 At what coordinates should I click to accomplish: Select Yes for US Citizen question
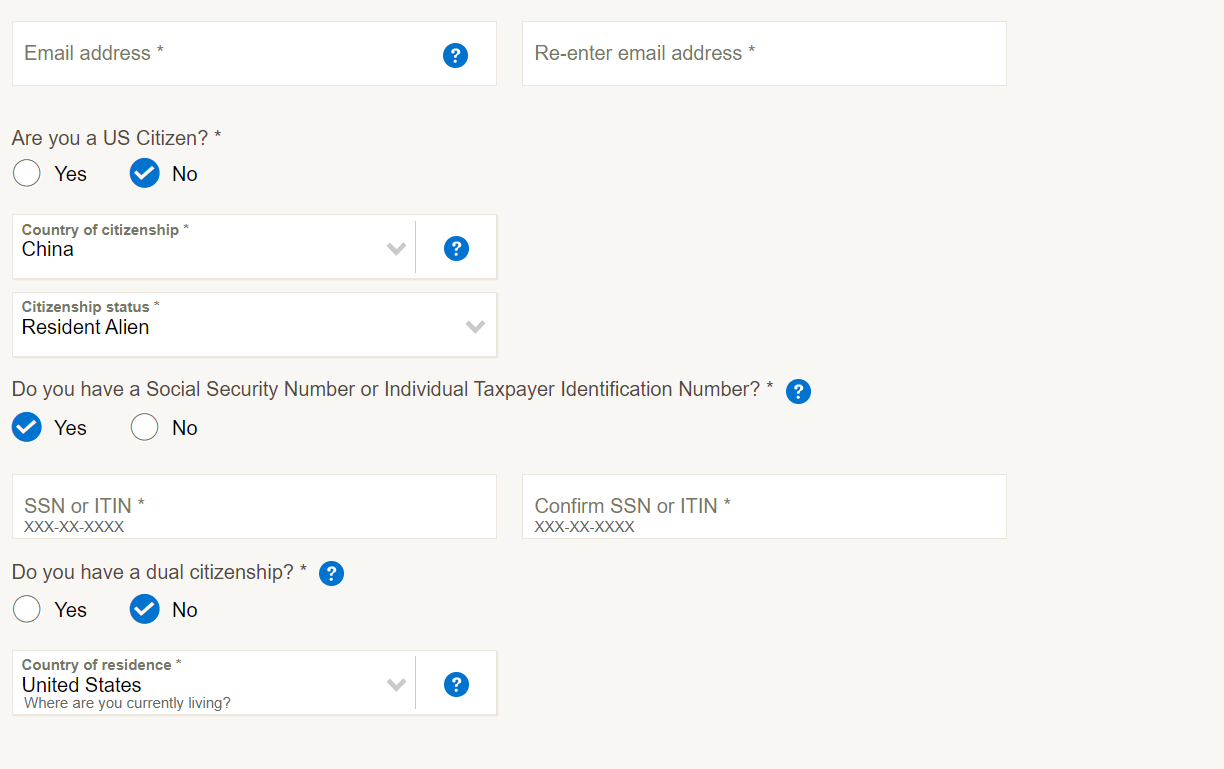point(27,174)
